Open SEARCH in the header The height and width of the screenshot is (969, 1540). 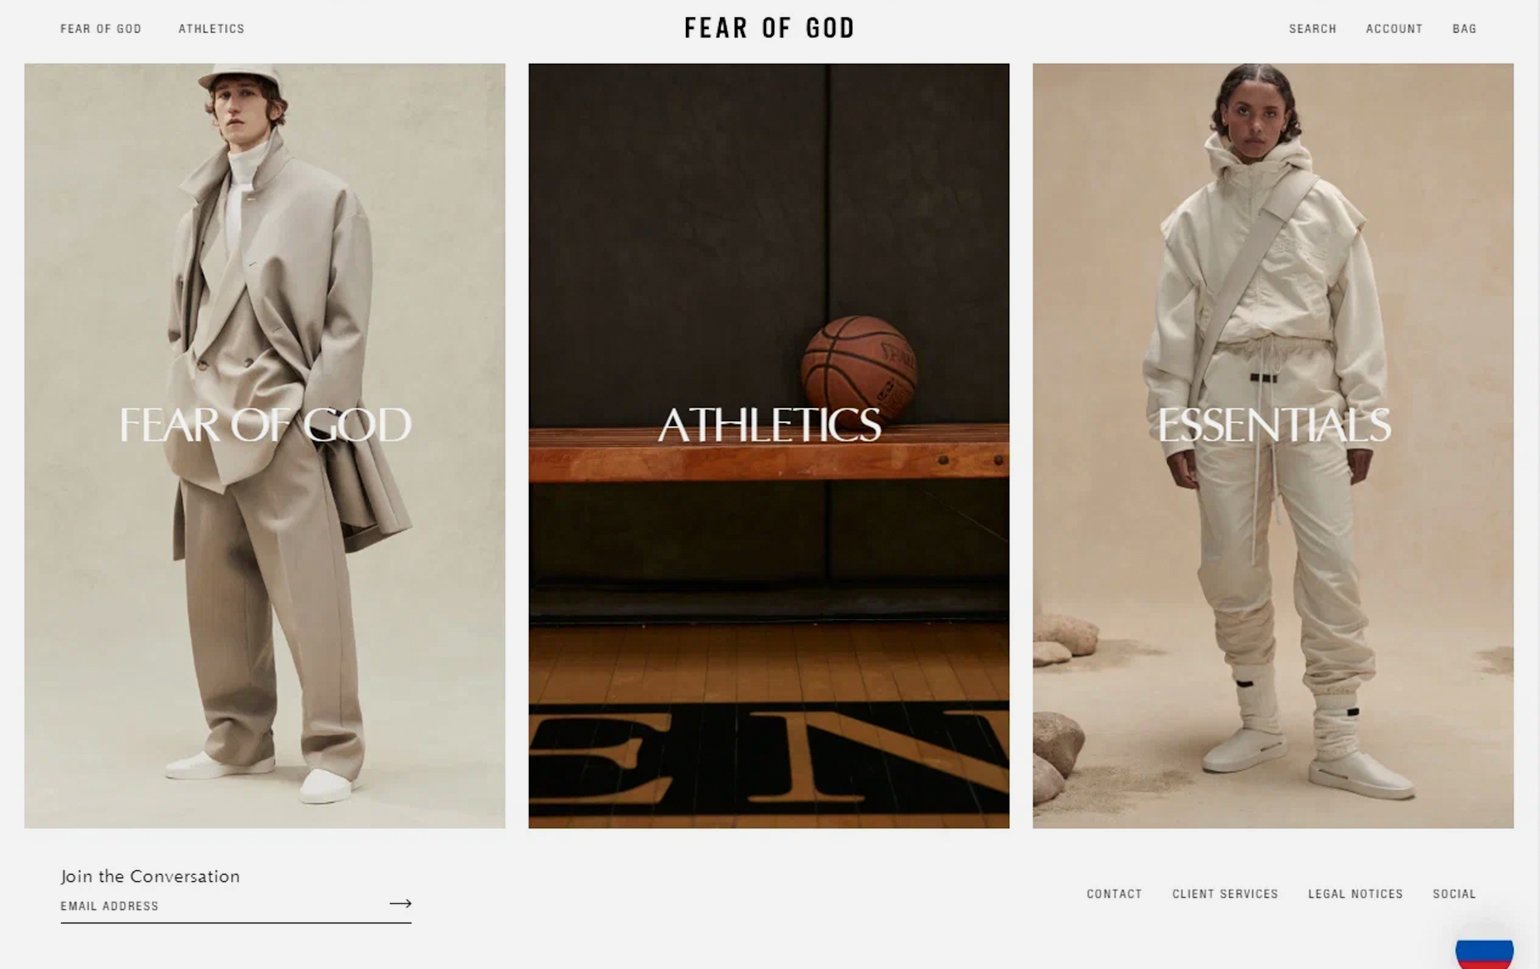[1312, 29]
